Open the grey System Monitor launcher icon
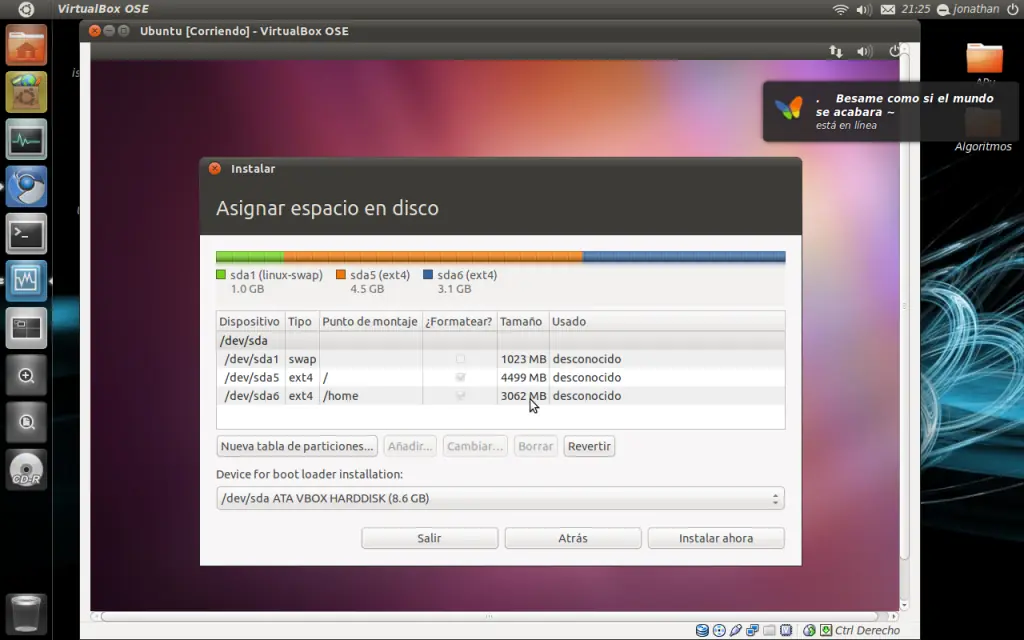The width and height of the screenshot is (1024, 640). click(26, 139)
